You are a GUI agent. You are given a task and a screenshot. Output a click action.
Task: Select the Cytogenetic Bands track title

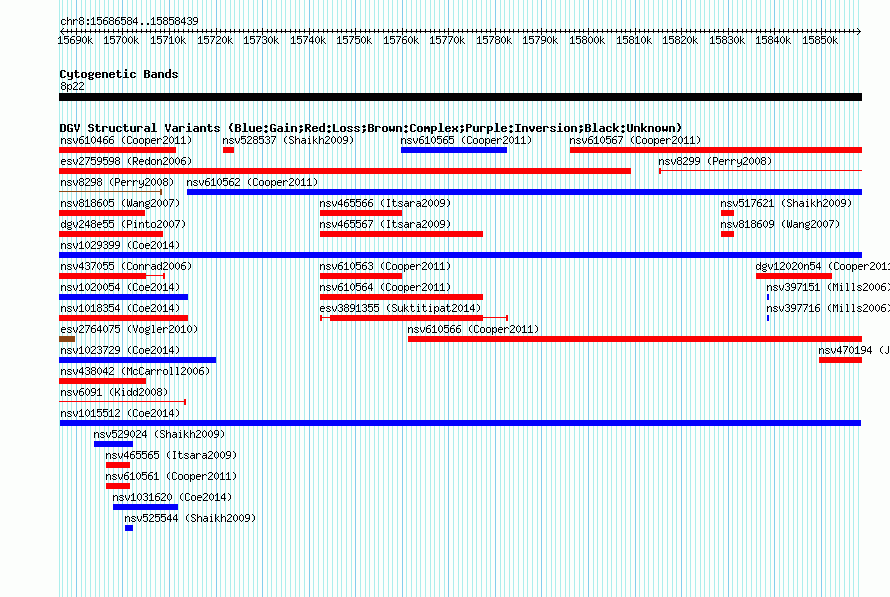tap(119, 74)
